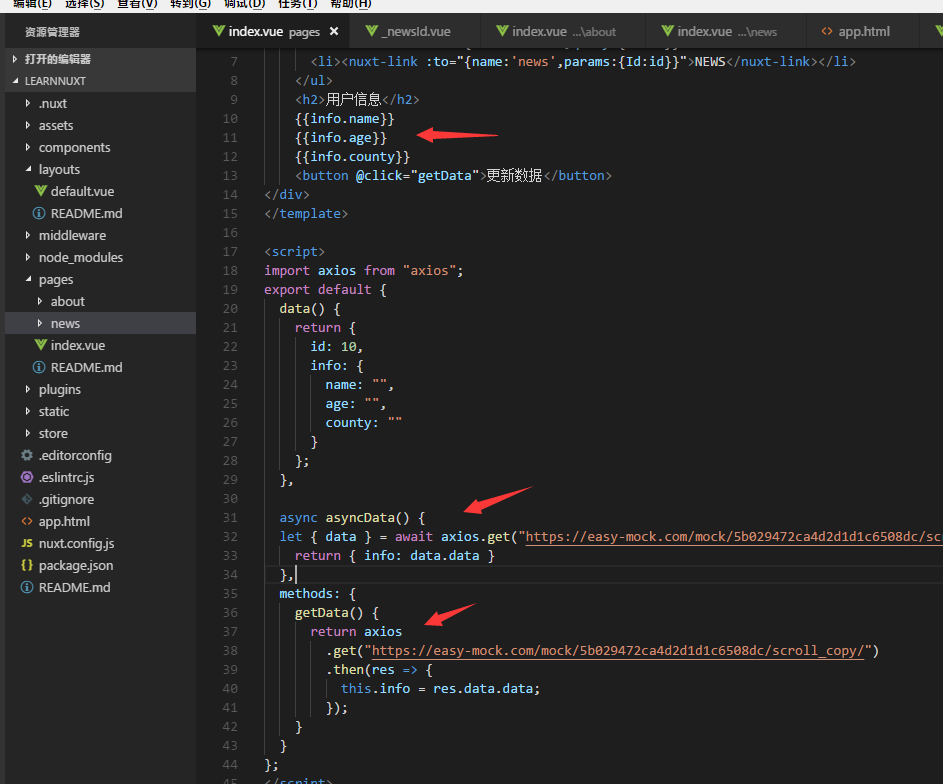This screenshot has height=784, width=943.
Task: Open .eslintrc.js file
Action: click(66, 477)
